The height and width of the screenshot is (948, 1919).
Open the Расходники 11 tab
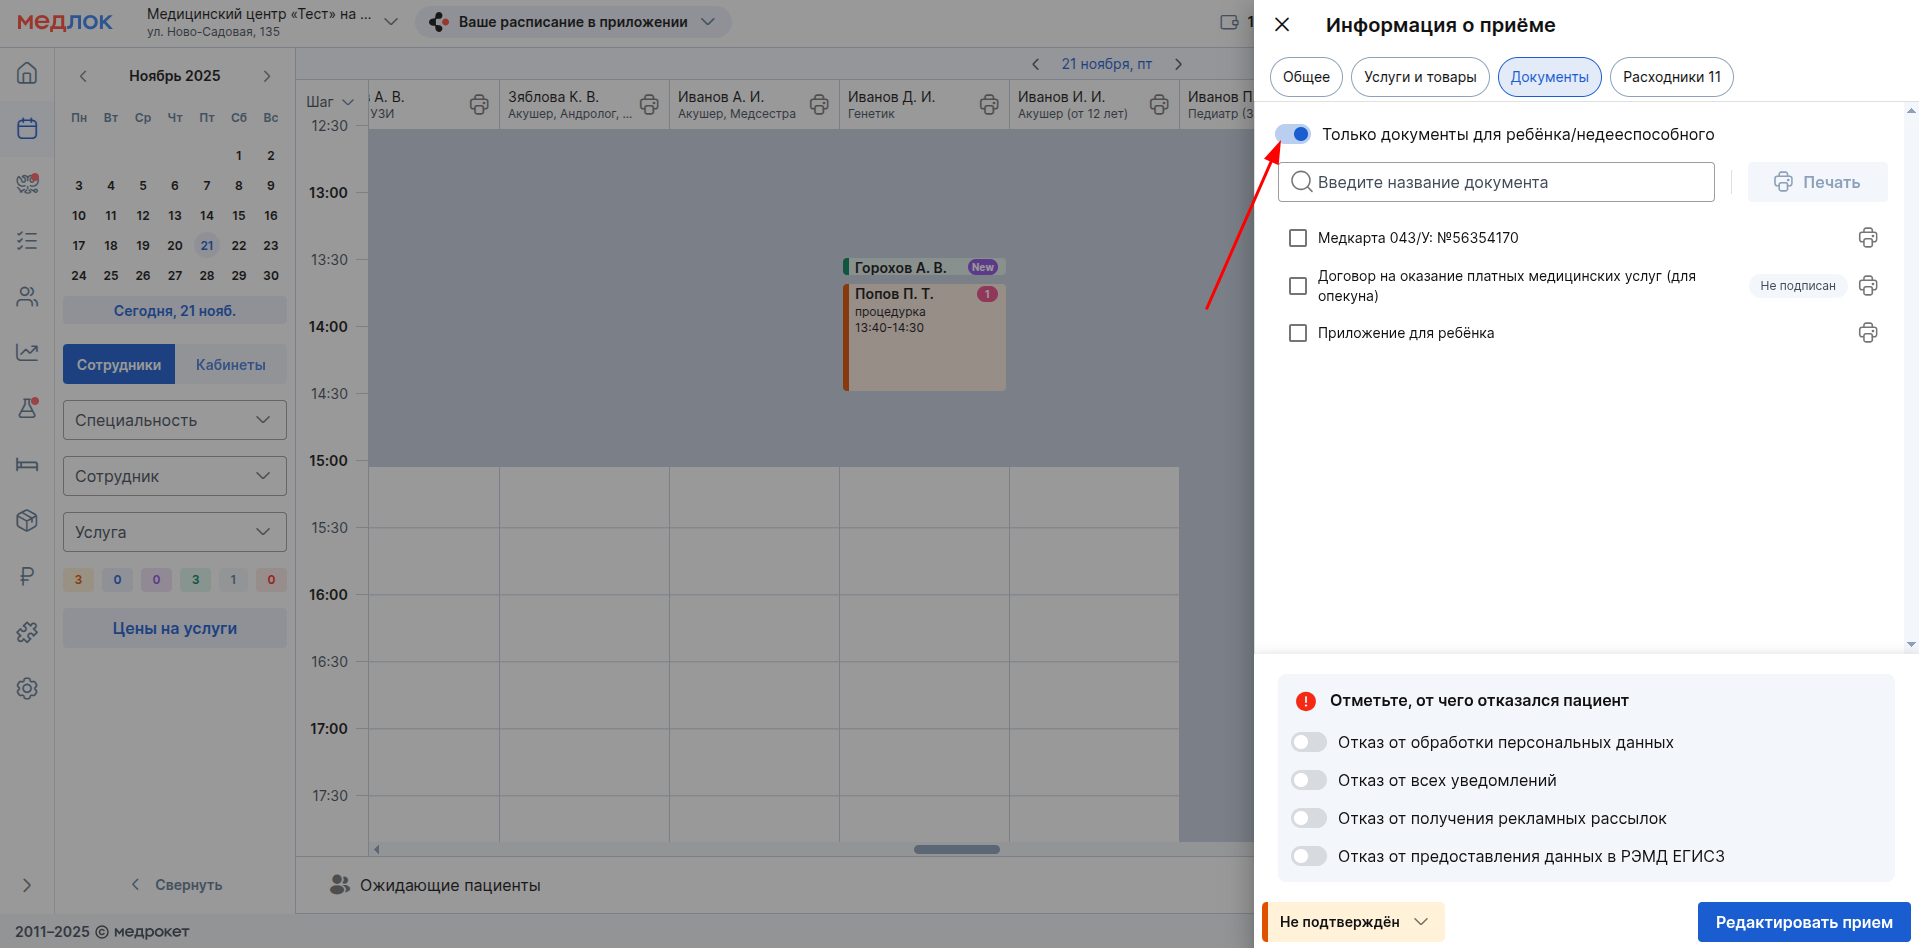(x=1671, y=77)
